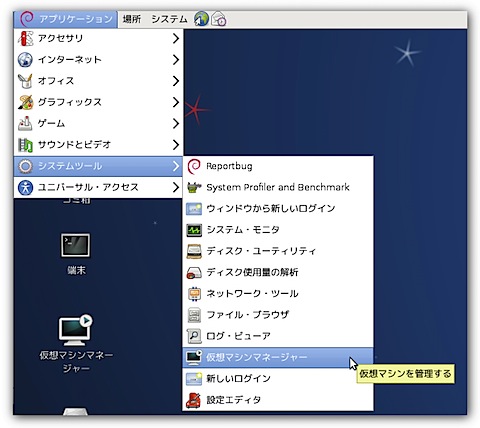Select the ログ・ビューア label
Image resolution: width=480 pixels, height=428 pixels.
click(238, 336)
